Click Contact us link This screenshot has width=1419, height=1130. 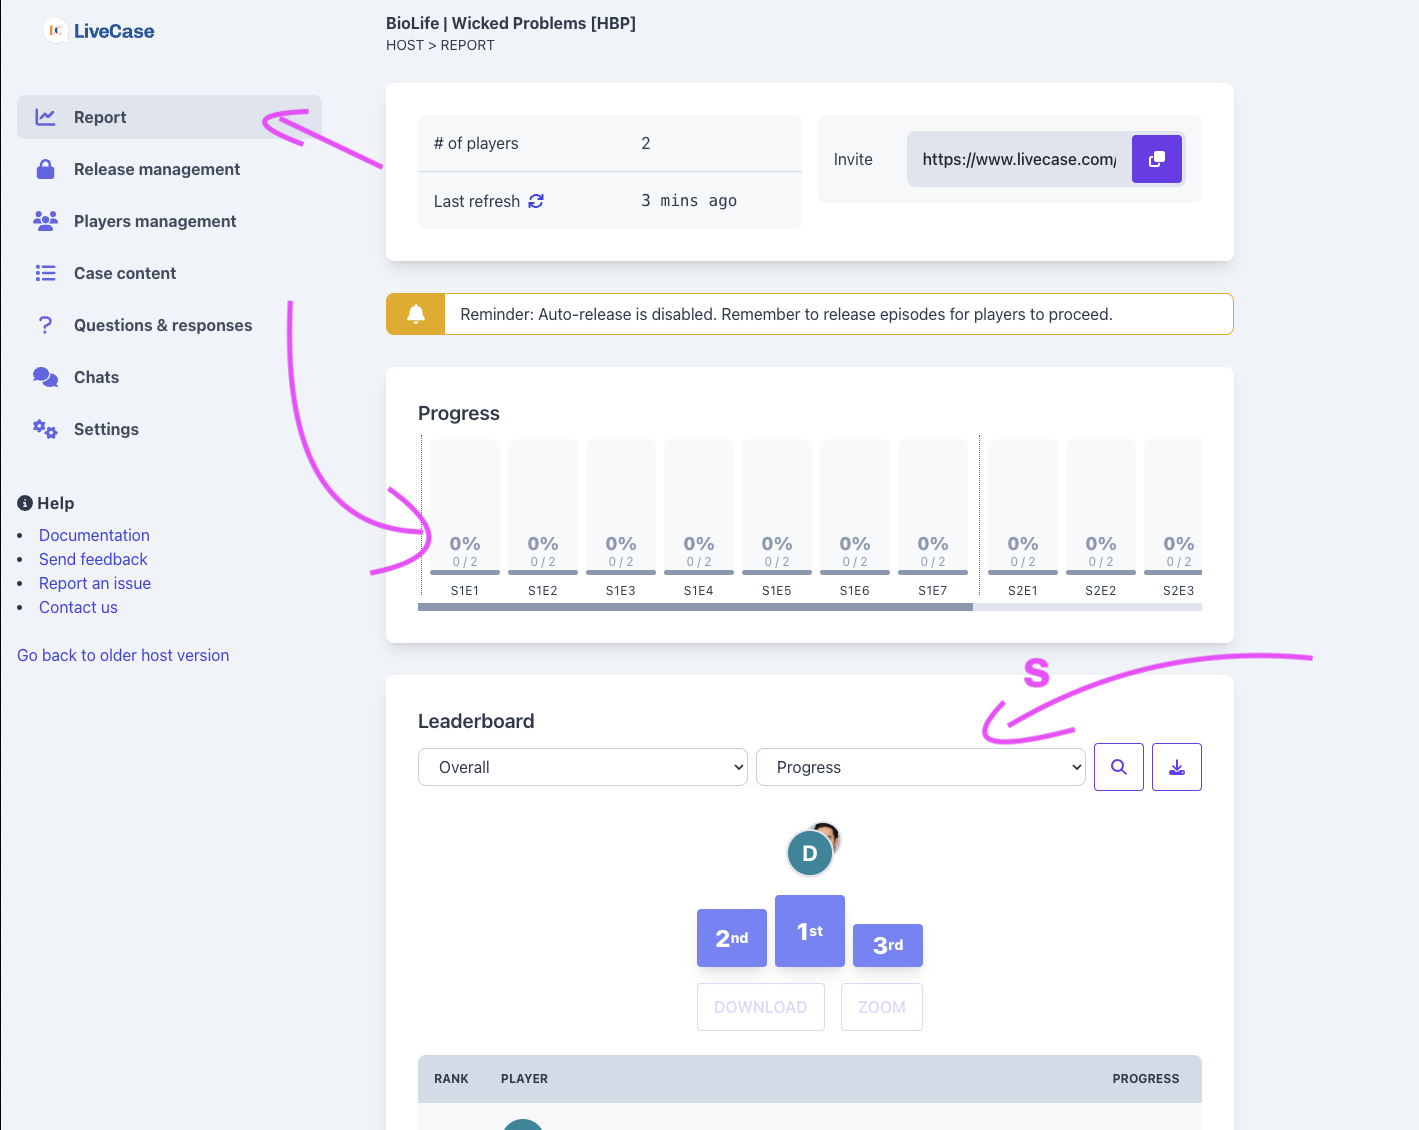(78, 607)
